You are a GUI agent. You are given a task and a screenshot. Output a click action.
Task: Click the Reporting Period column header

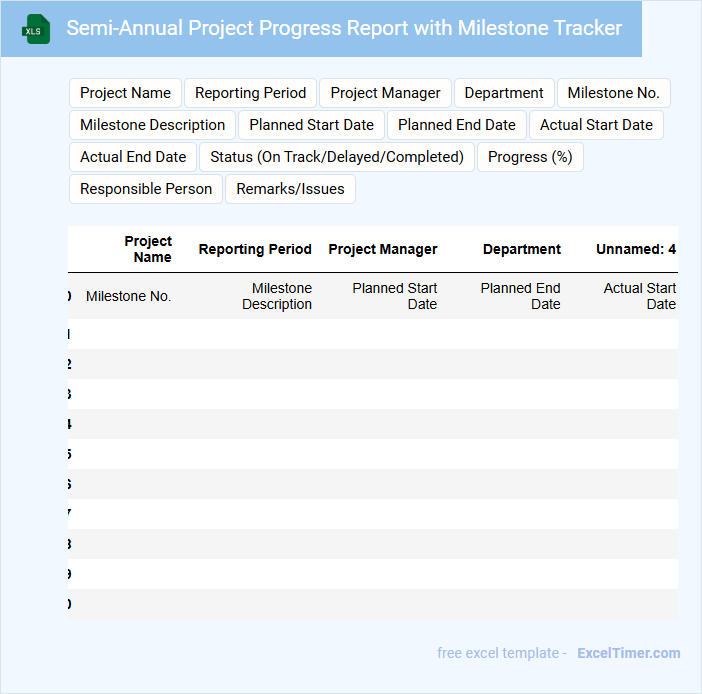(255, 249)
